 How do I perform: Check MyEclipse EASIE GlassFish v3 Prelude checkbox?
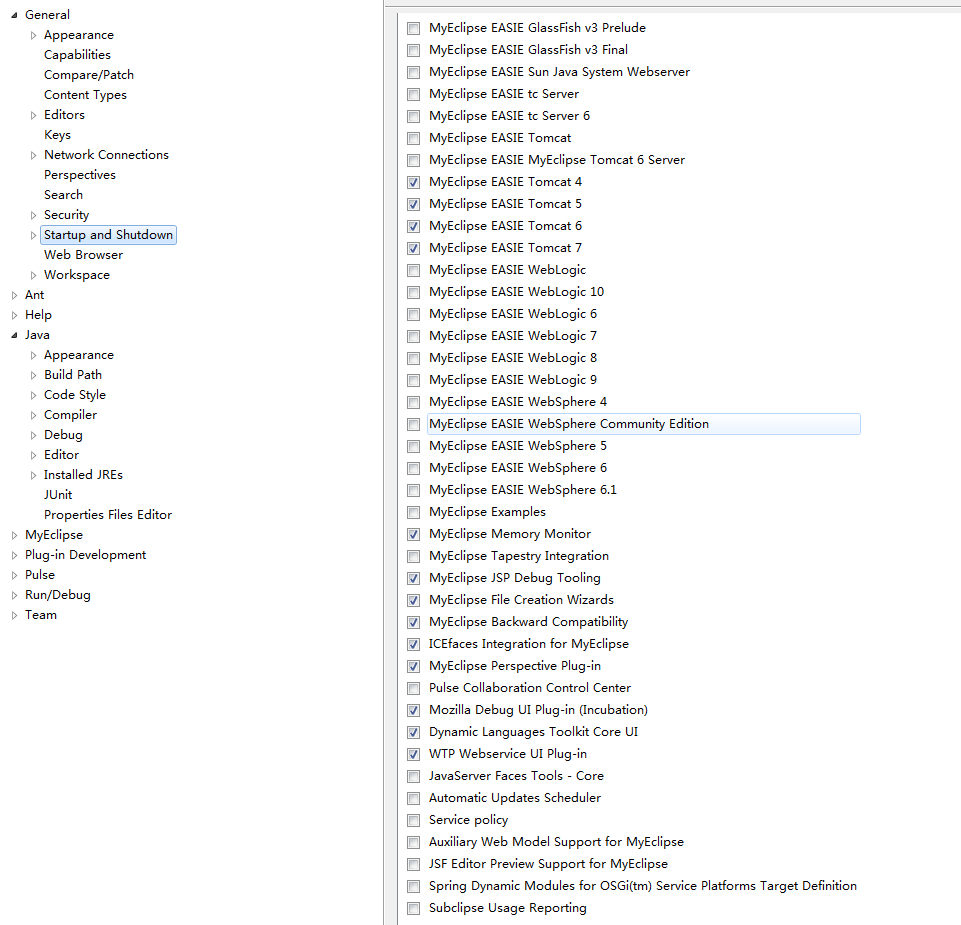coord(414,28)
